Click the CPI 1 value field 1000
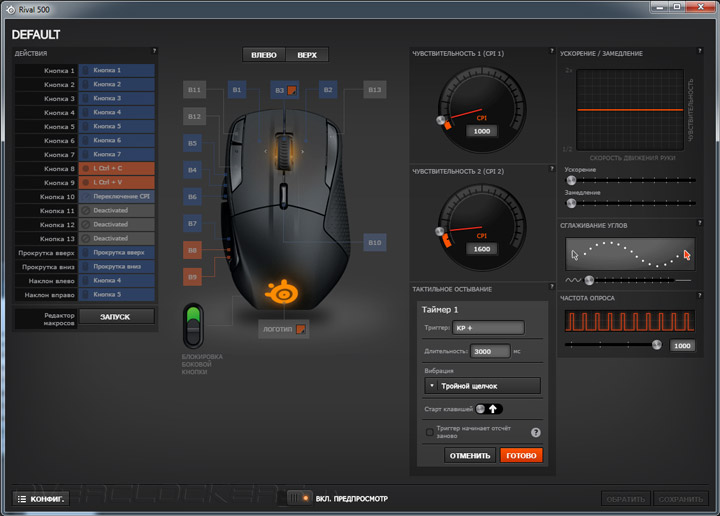The width and height of the screenshot is (720, 516). tap(482, 131)
